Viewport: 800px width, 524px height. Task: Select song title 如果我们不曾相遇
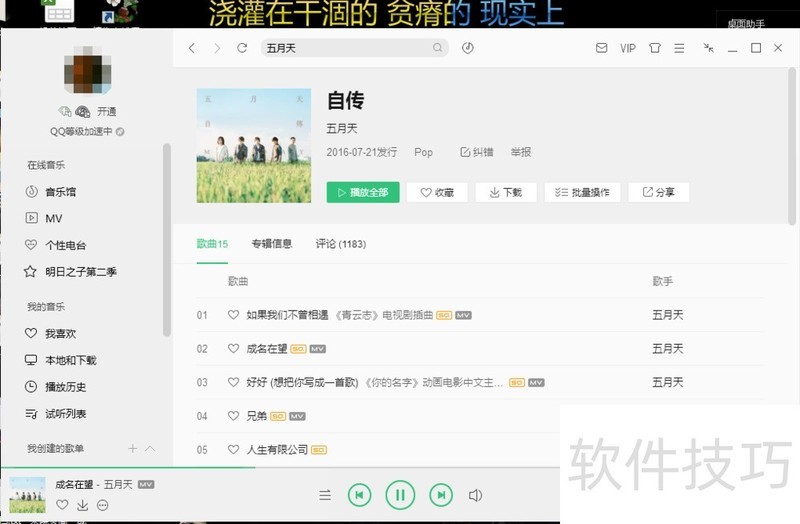coord(287,315)
